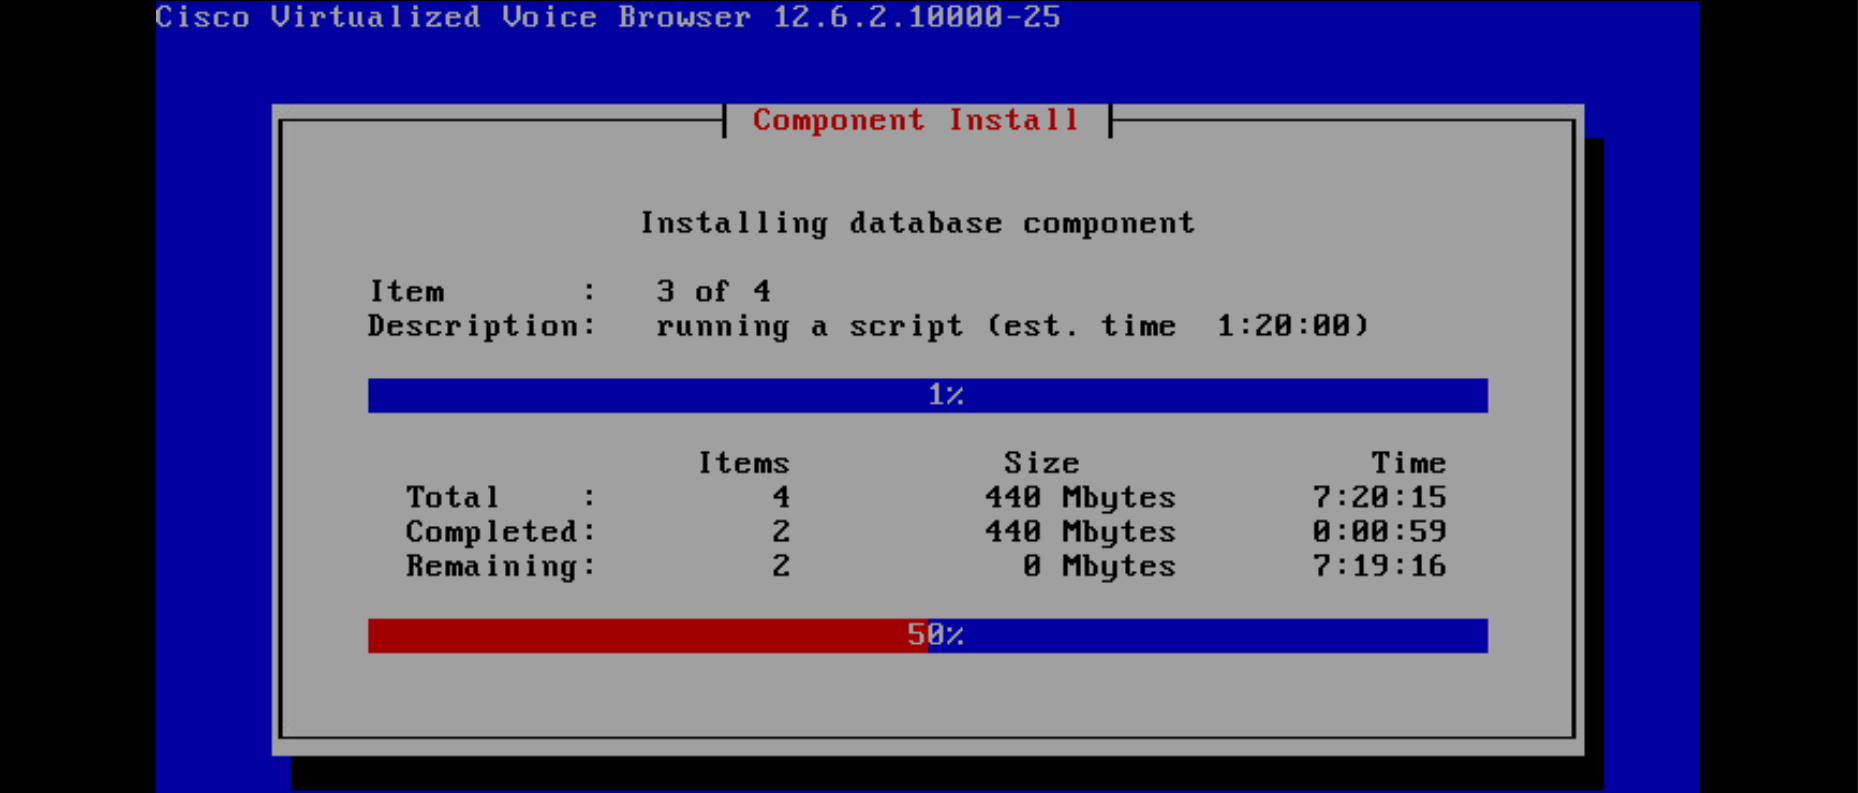Image resolution: width=1858 pixels, height=793 pixels.
Task: Click the red Component Install dialog title
Action: [916, 120]
